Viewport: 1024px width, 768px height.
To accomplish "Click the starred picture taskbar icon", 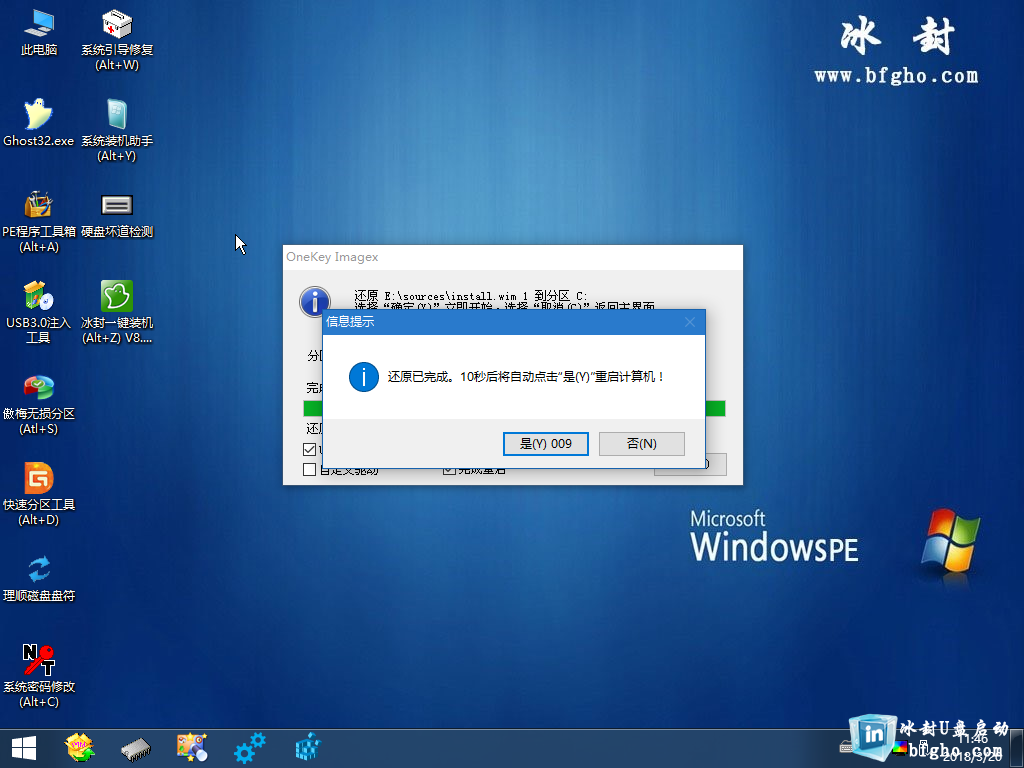I will [x=192, y=748].
